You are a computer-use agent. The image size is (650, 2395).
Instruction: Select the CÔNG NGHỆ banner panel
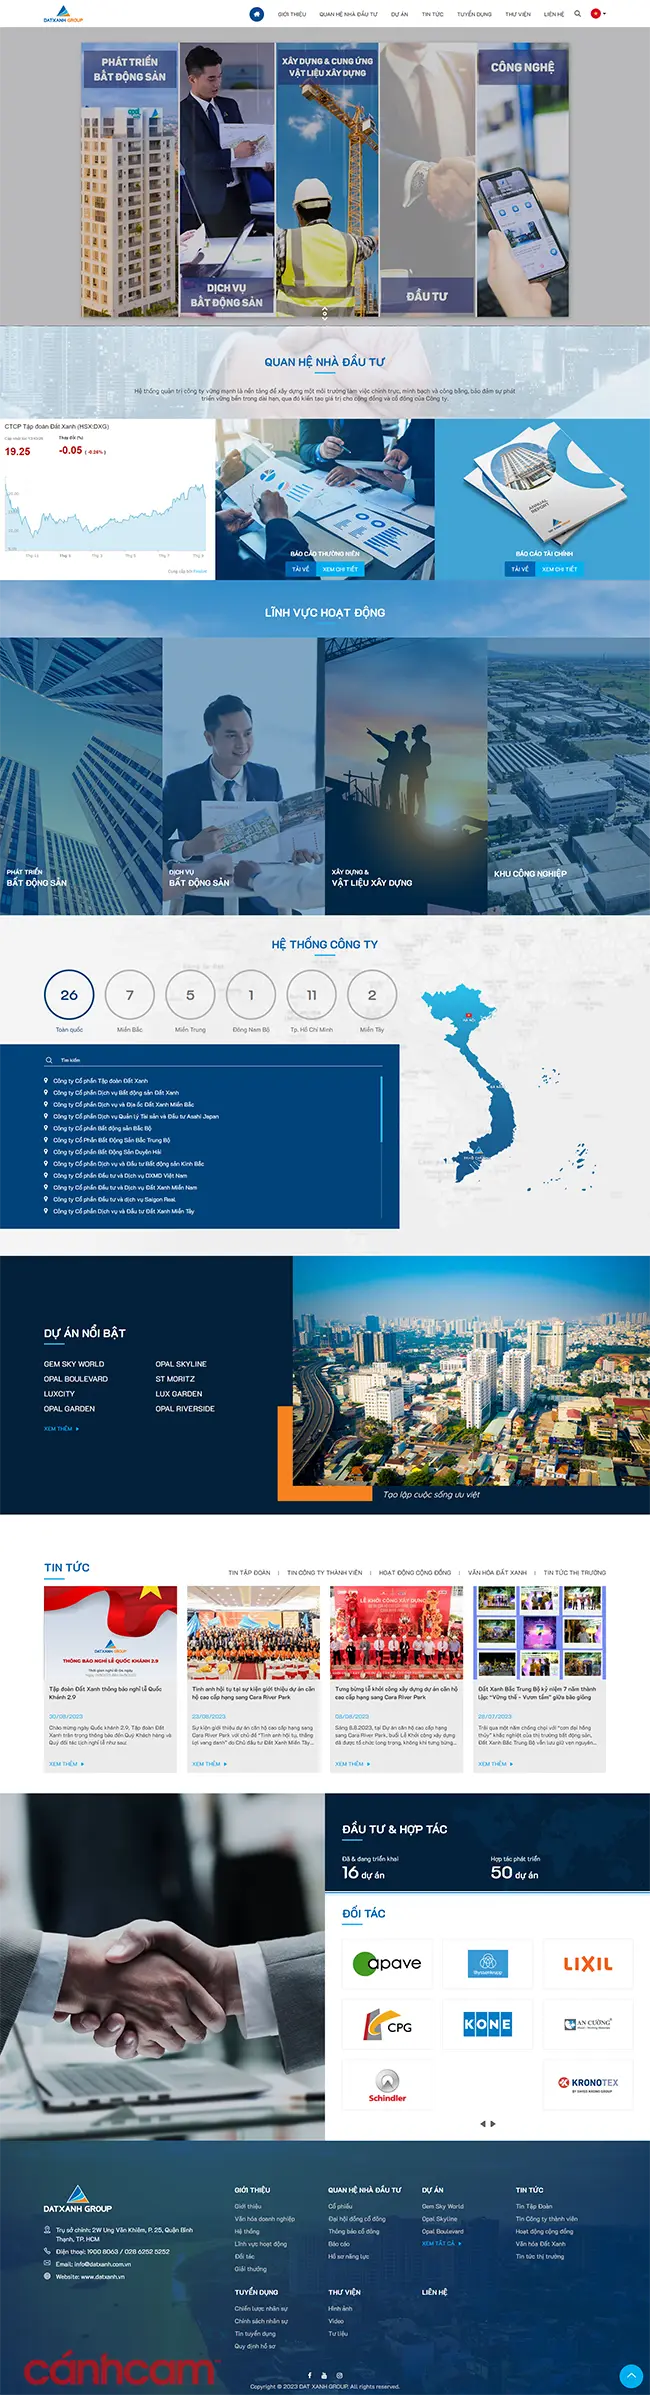pyautogui.click(x=522, y=180)
